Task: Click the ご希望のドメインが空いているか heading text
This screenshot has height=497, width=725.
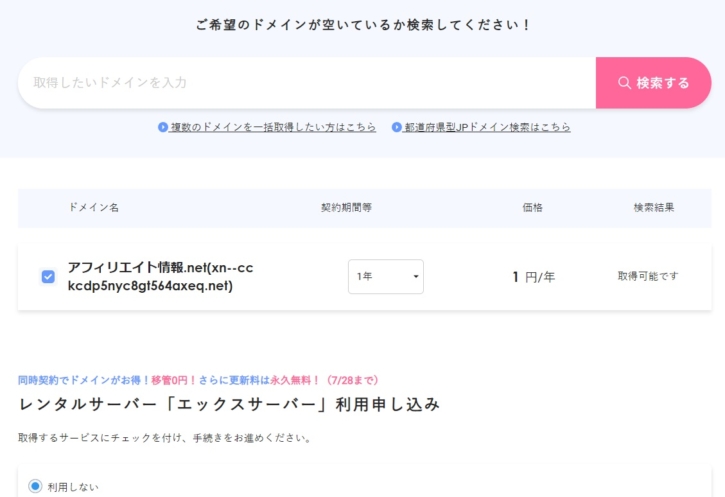Action: coord(362,25)
